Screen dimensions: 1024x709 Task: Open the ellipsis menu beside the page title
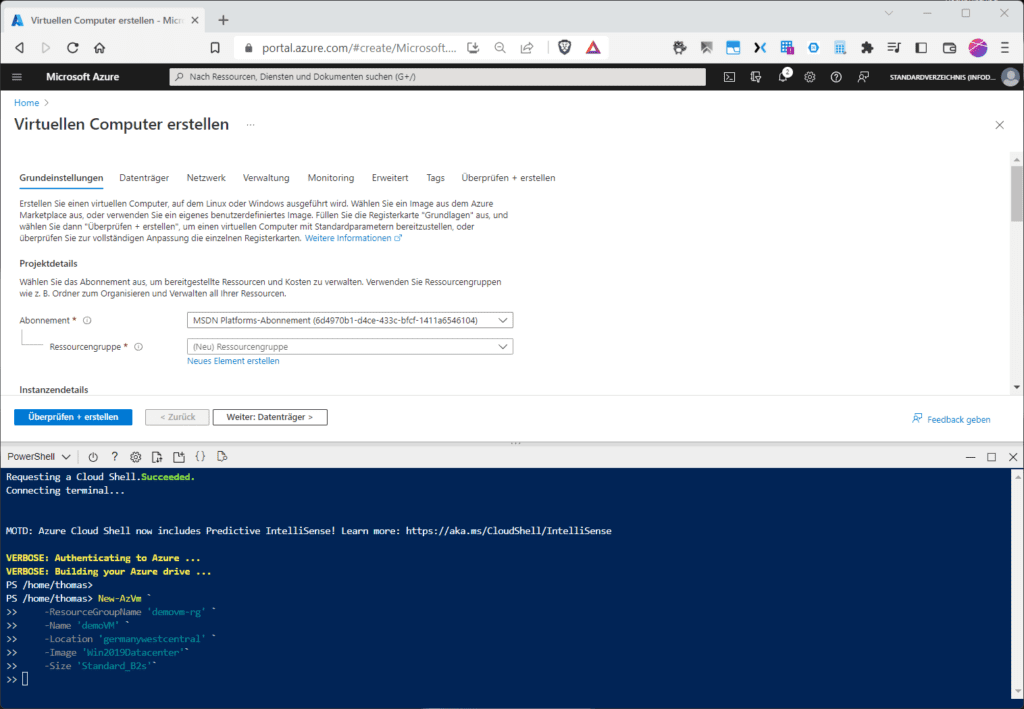[250, 125]
